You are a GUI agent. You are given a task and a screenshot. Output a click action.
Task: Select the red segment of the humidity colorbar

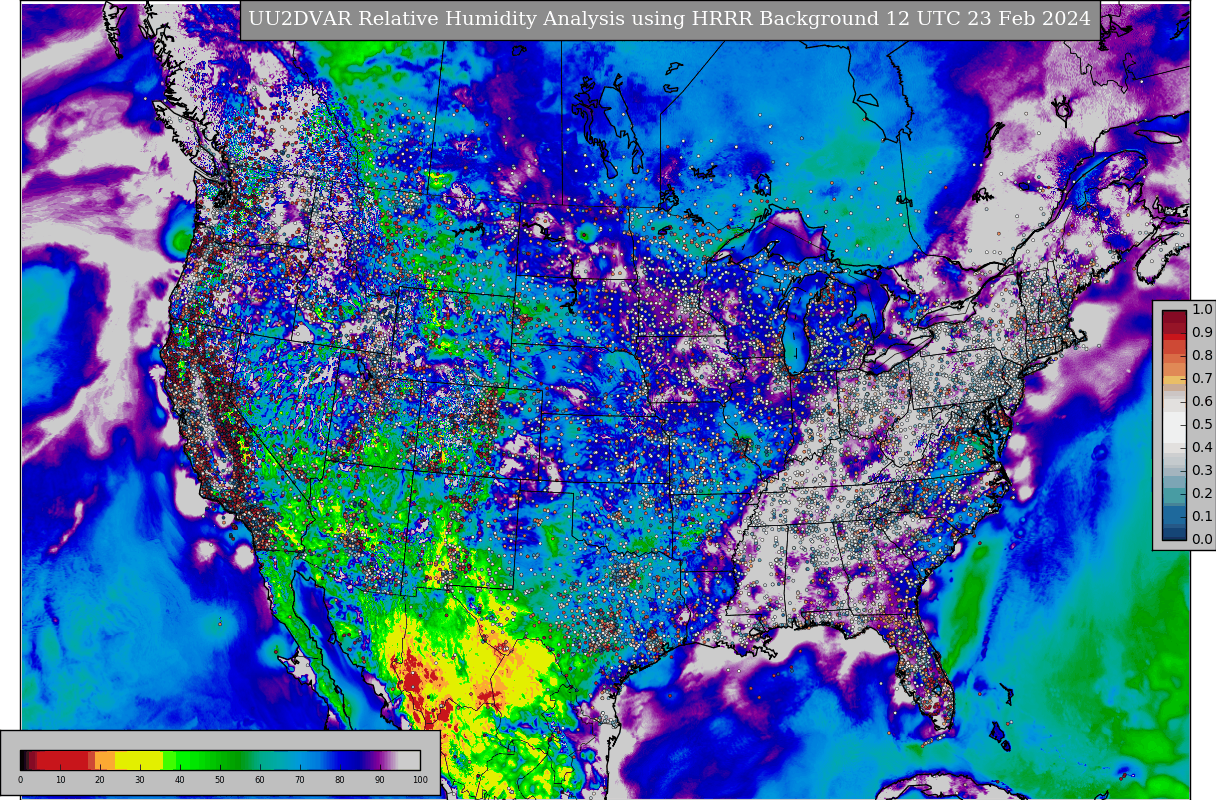tap(62, 760)
